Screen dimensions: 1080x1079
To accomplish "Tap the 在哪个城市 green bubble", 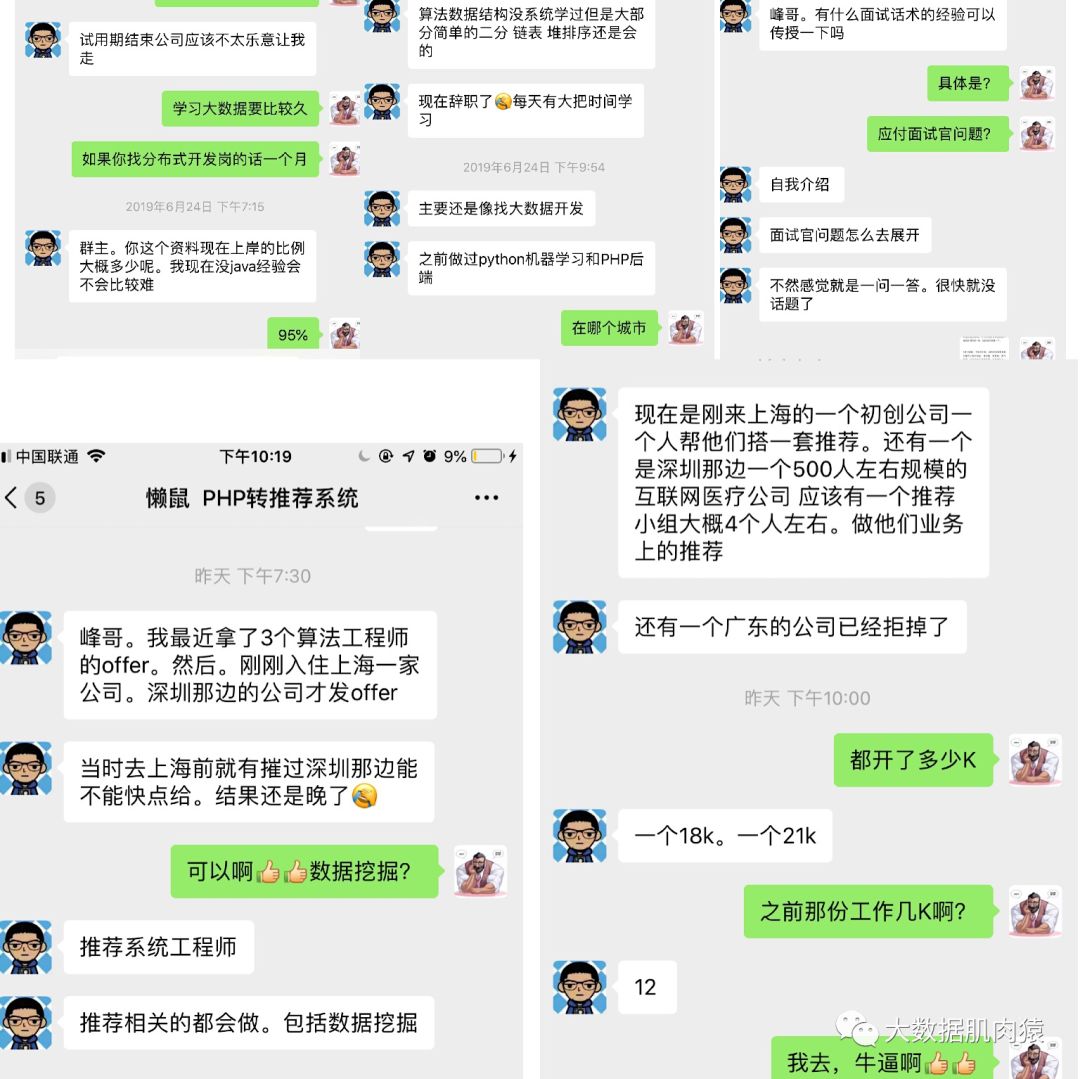I will [609, 328].
